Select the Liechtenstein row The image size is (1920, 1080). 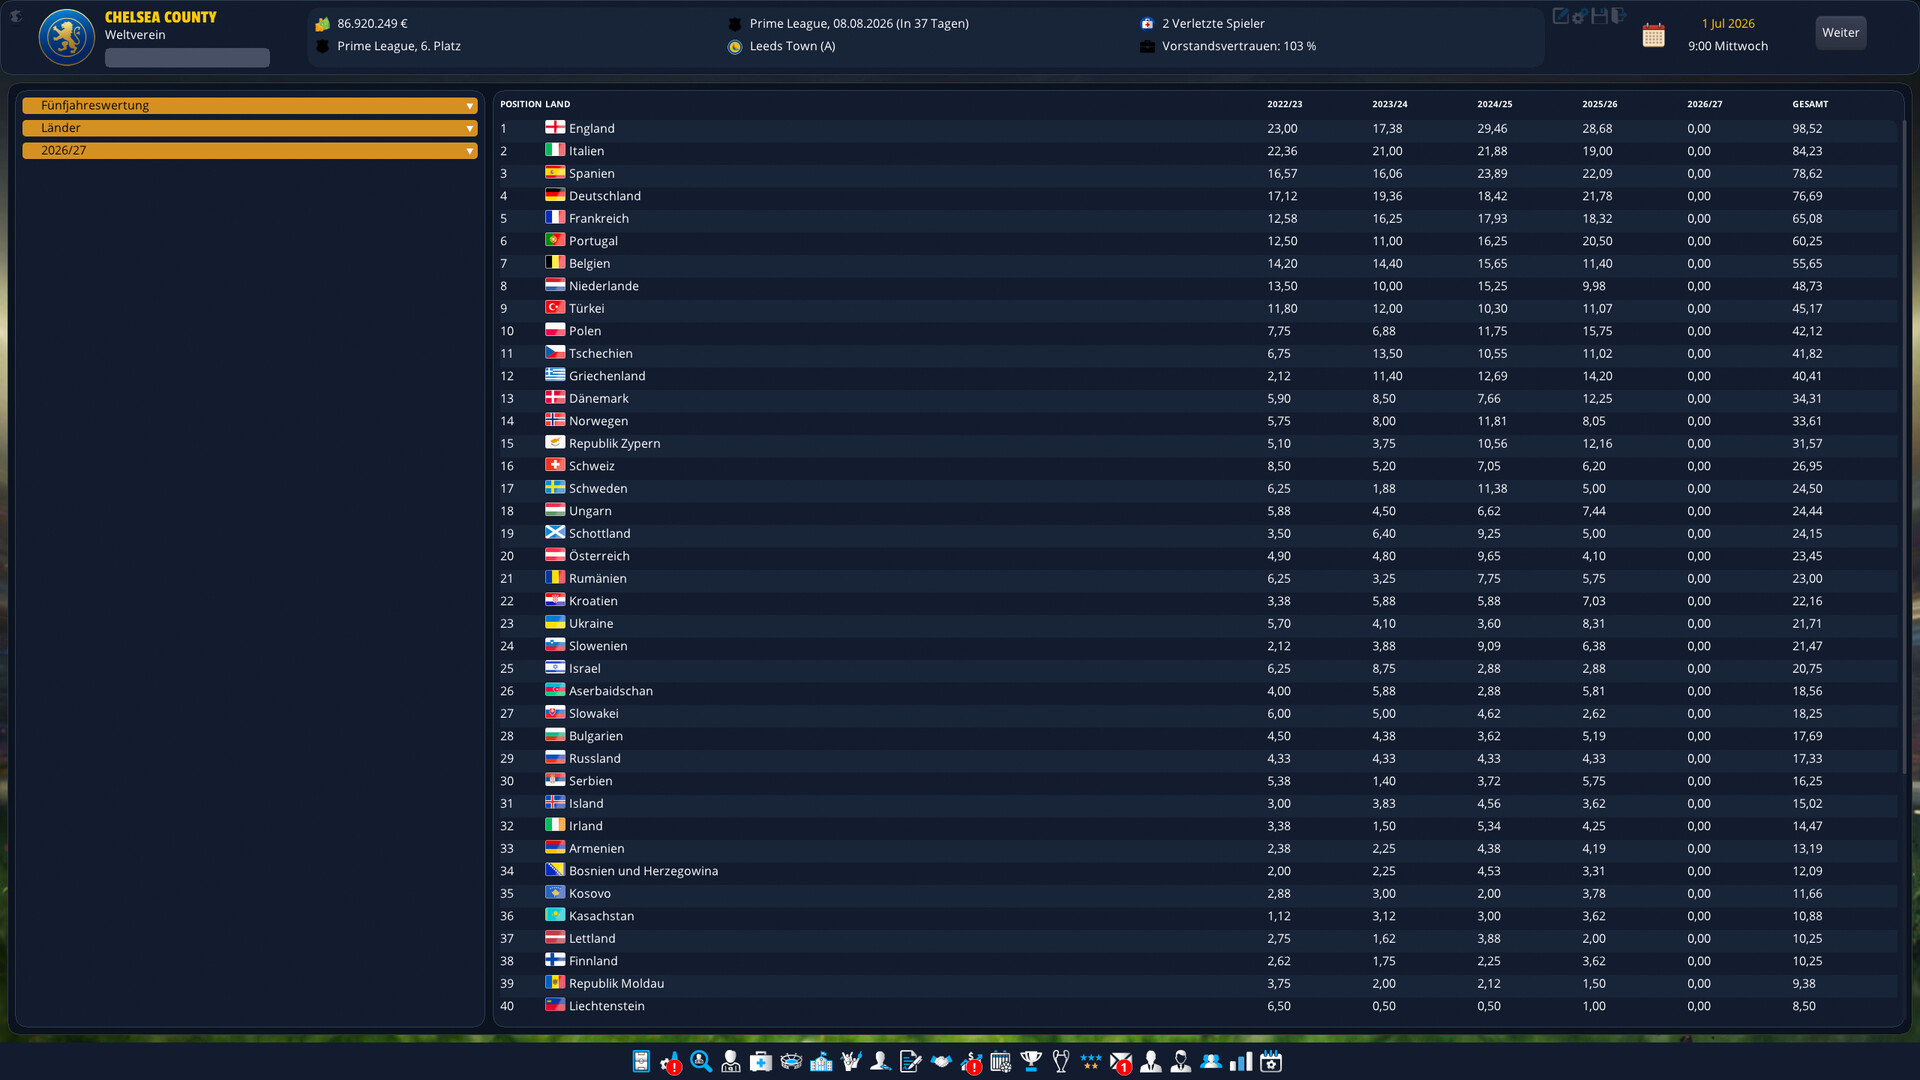coord(1197,1006)
